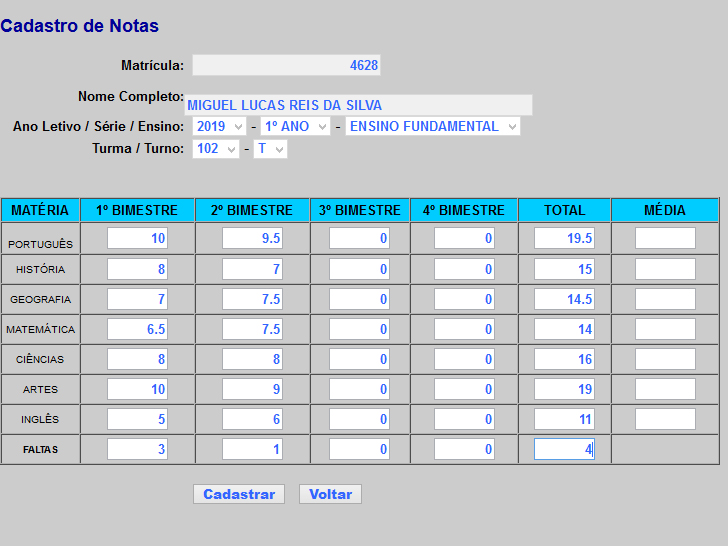
Task: Click Geografia 3º Bimestre grade field
Action: pyautogui.click(x=359, y=299)
